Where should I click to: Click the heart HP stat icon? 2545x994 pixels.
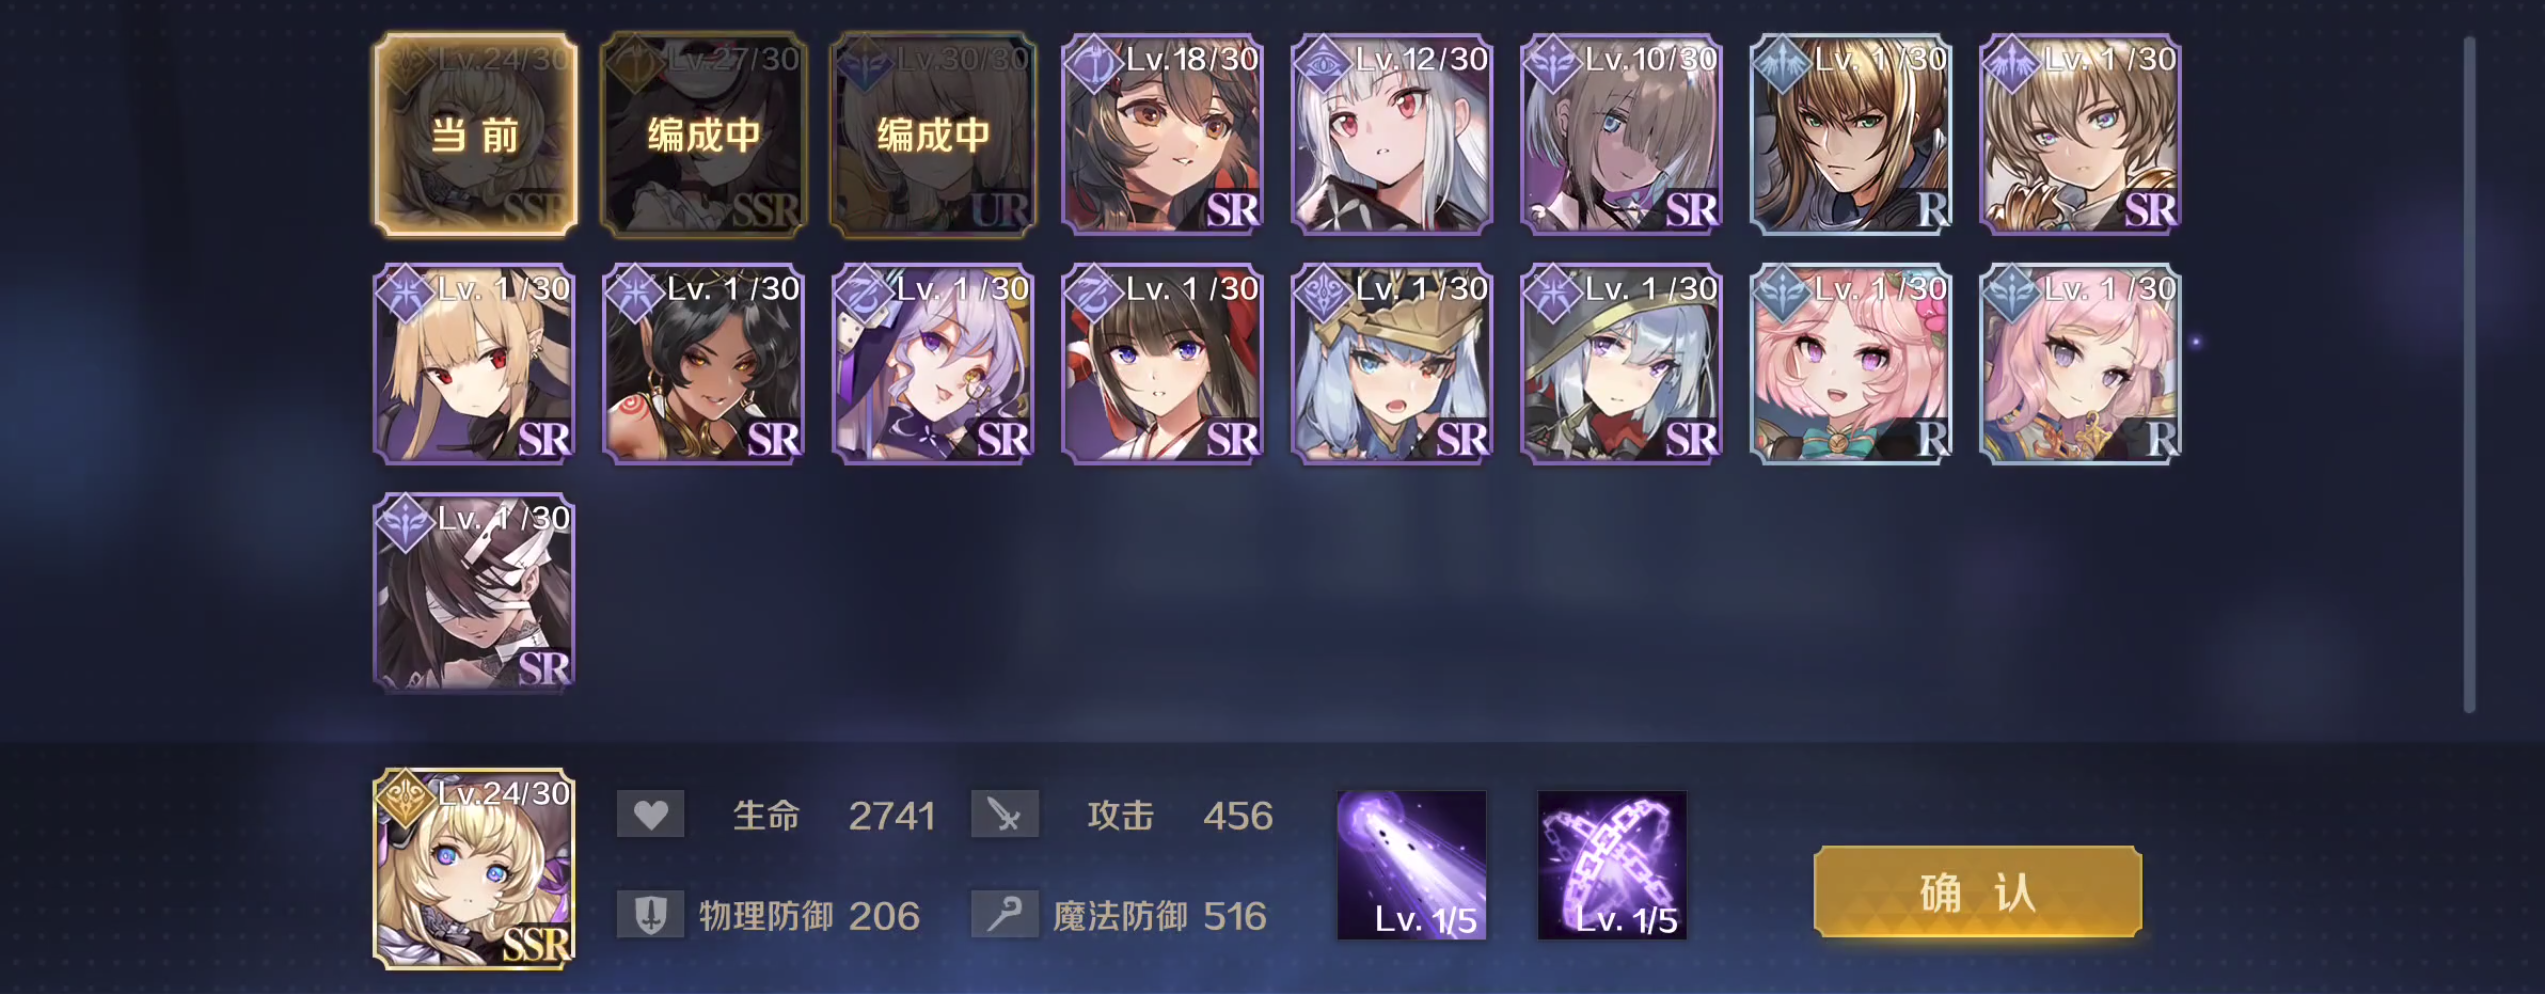coord(651,814)
